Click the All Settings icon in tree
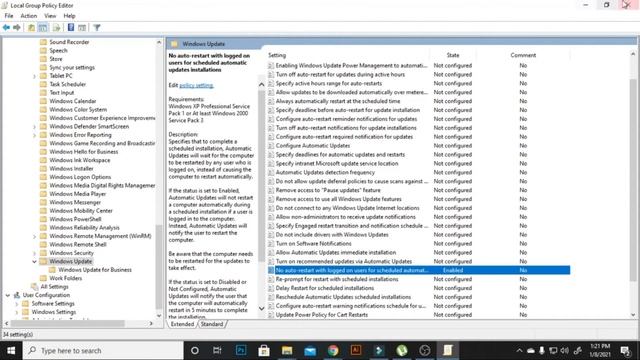 point(35,287)
